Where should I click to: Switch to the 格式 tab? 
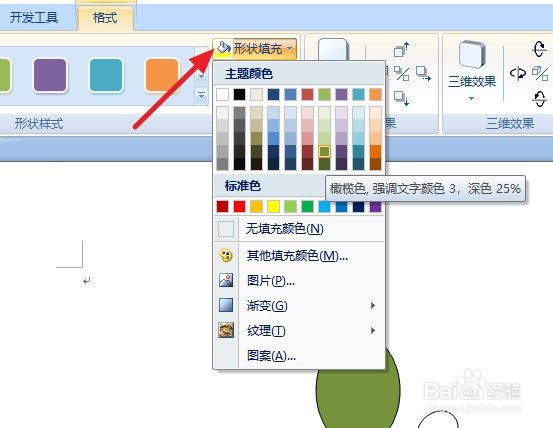(x=105, y=18)
